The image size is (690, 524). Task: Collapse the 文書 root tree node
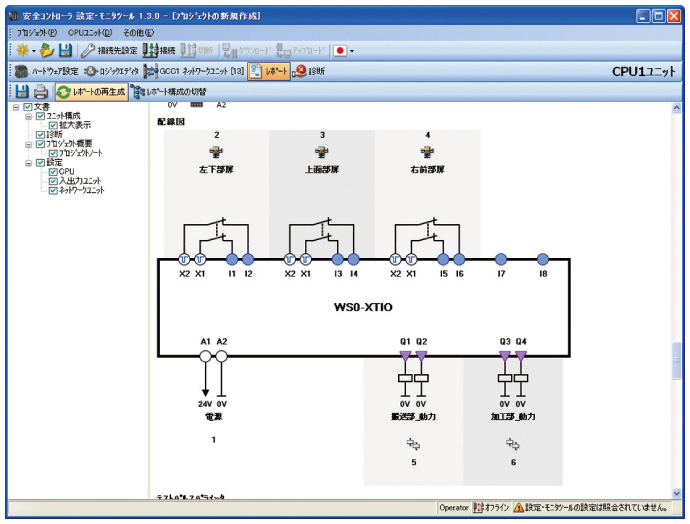coord(16,107)
